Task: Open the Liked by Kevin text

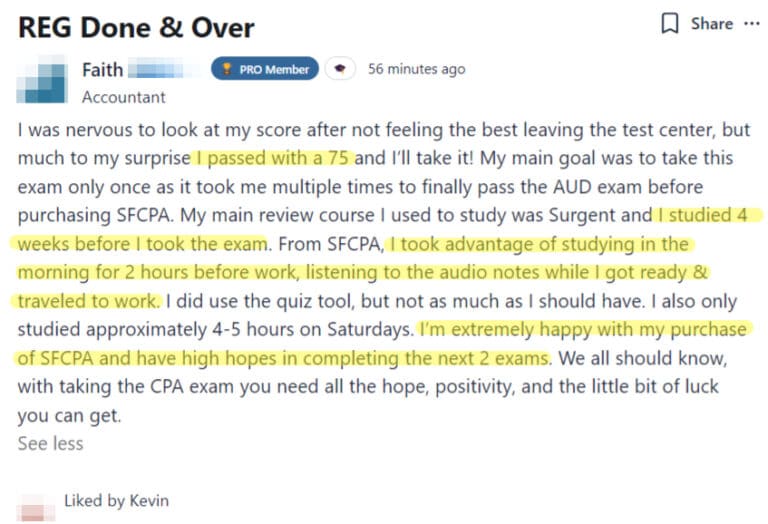Action: [x=117, y=500]
